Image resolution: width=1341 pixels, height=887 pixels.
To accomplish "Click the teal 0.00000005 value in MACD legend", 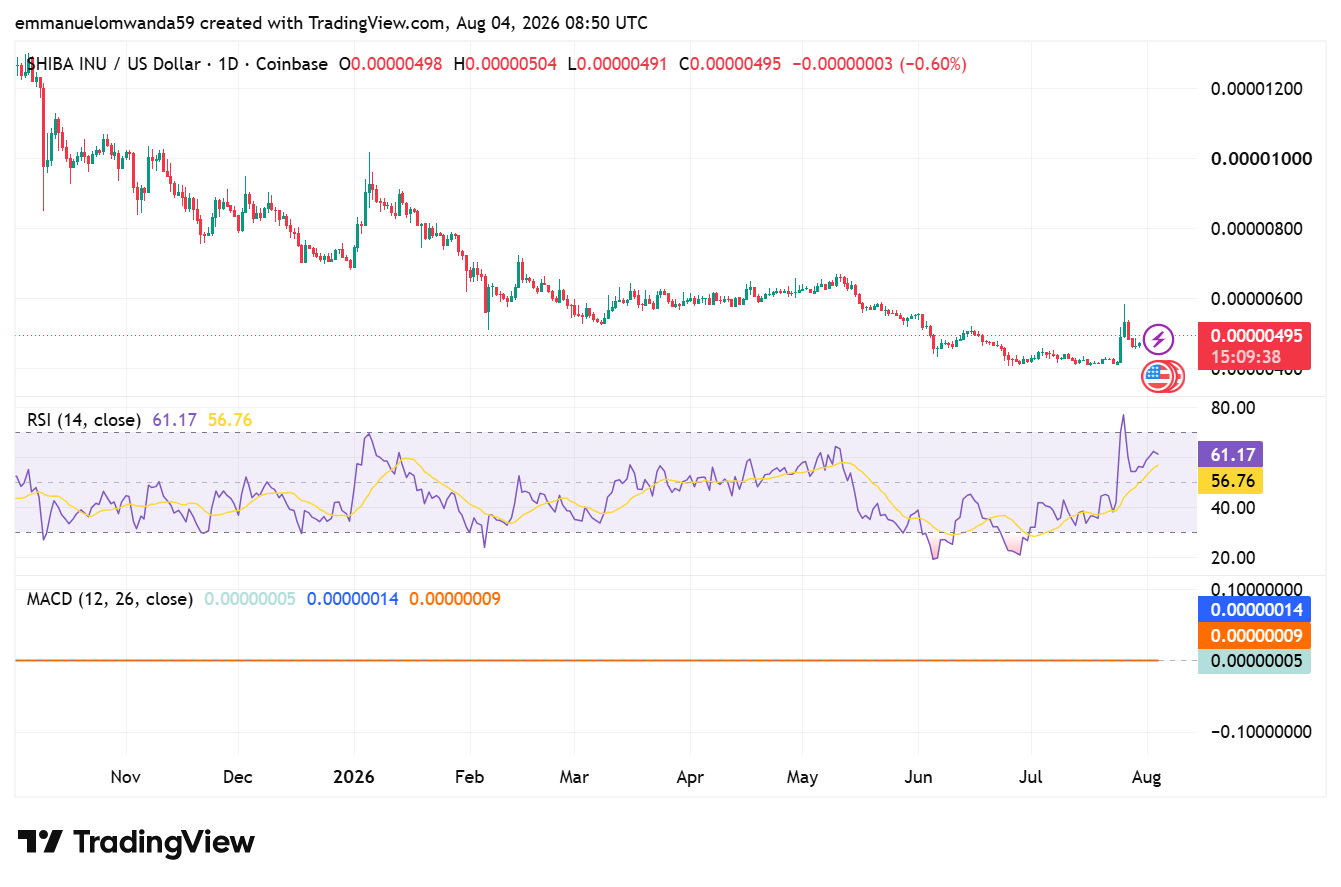I will coord(250,599).
